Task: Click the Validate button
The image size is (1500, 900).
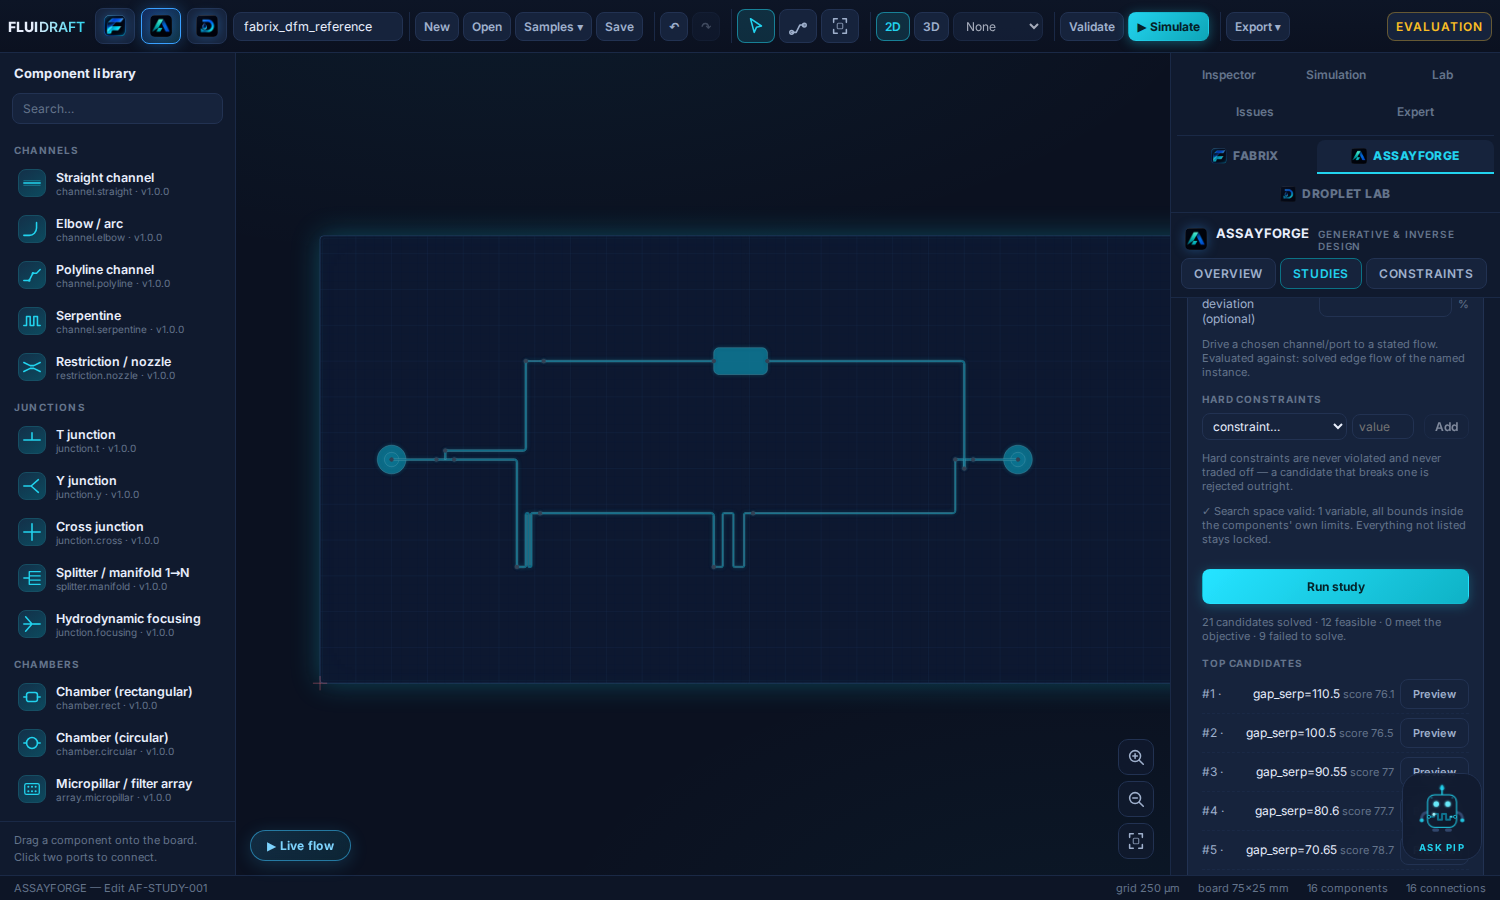Action: (x=1092, y=27)
